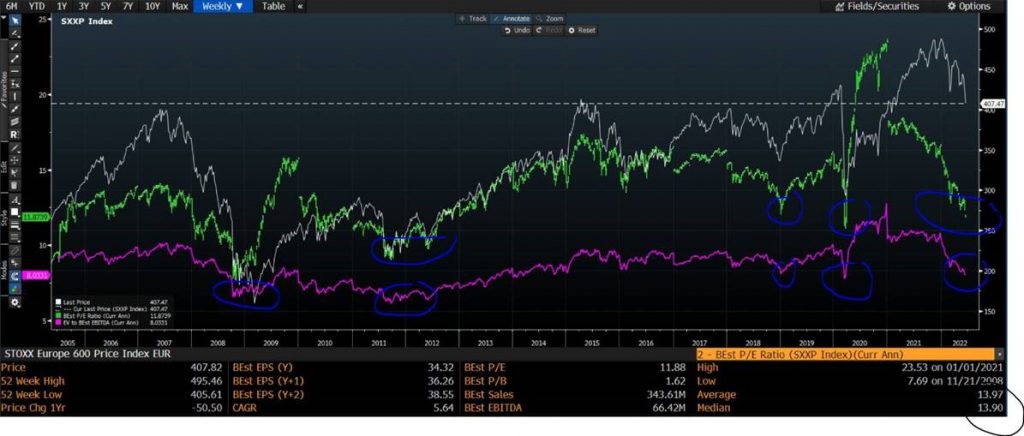Select the Max time range
1024x436 pixels.
click(179, 6)
